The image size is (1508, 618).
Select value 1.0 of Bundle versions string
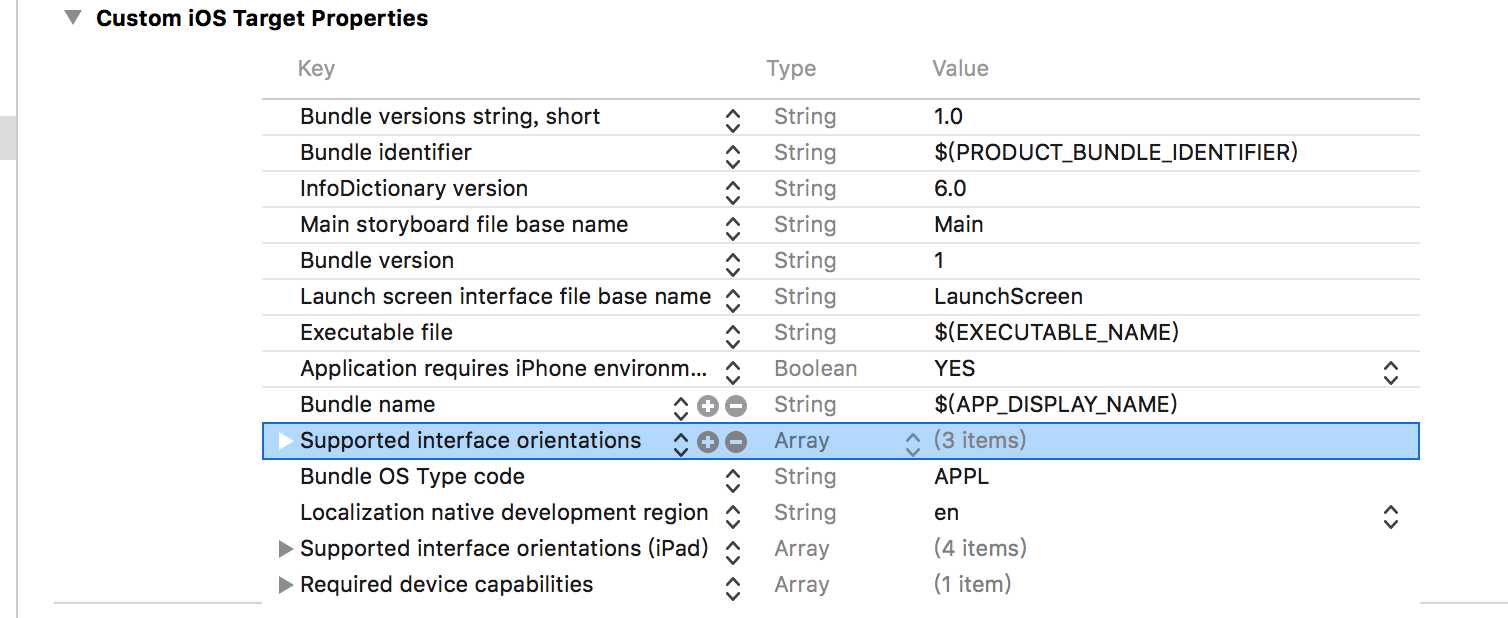coord(948,117)
